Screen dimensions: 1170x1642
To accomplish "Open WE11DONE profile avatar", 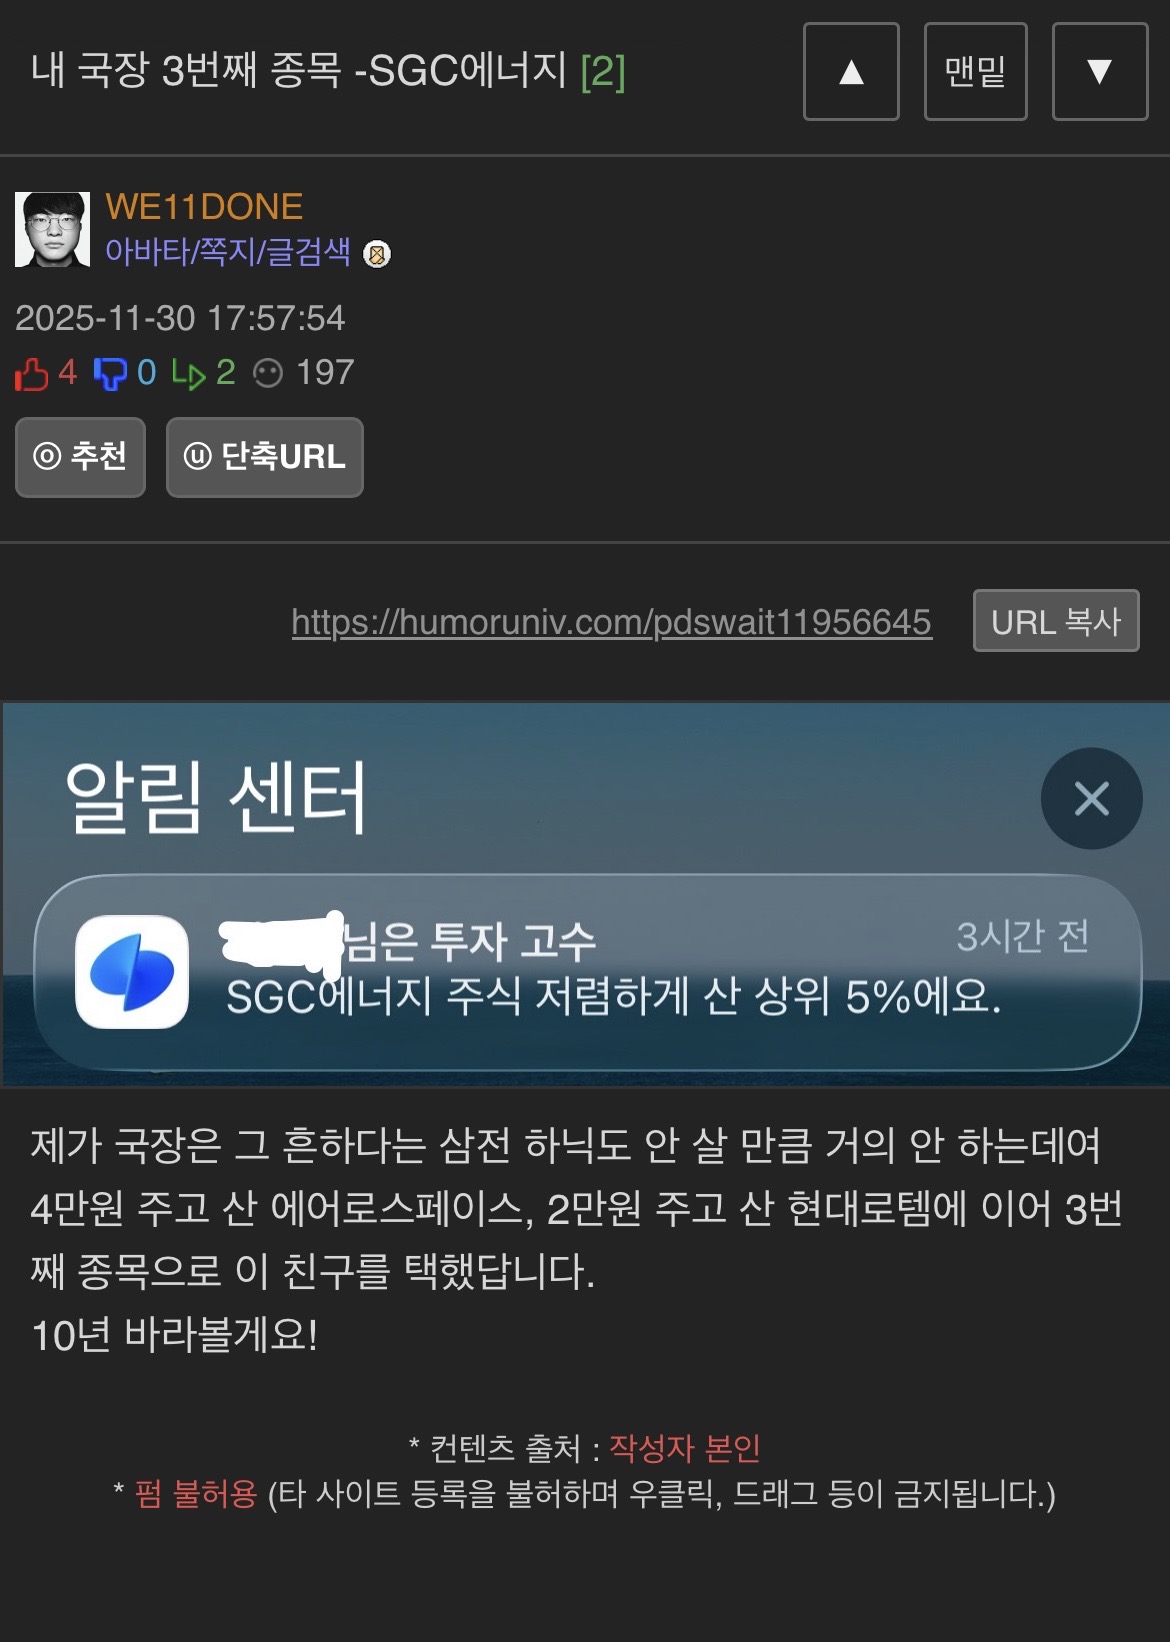I will (52, 229).
